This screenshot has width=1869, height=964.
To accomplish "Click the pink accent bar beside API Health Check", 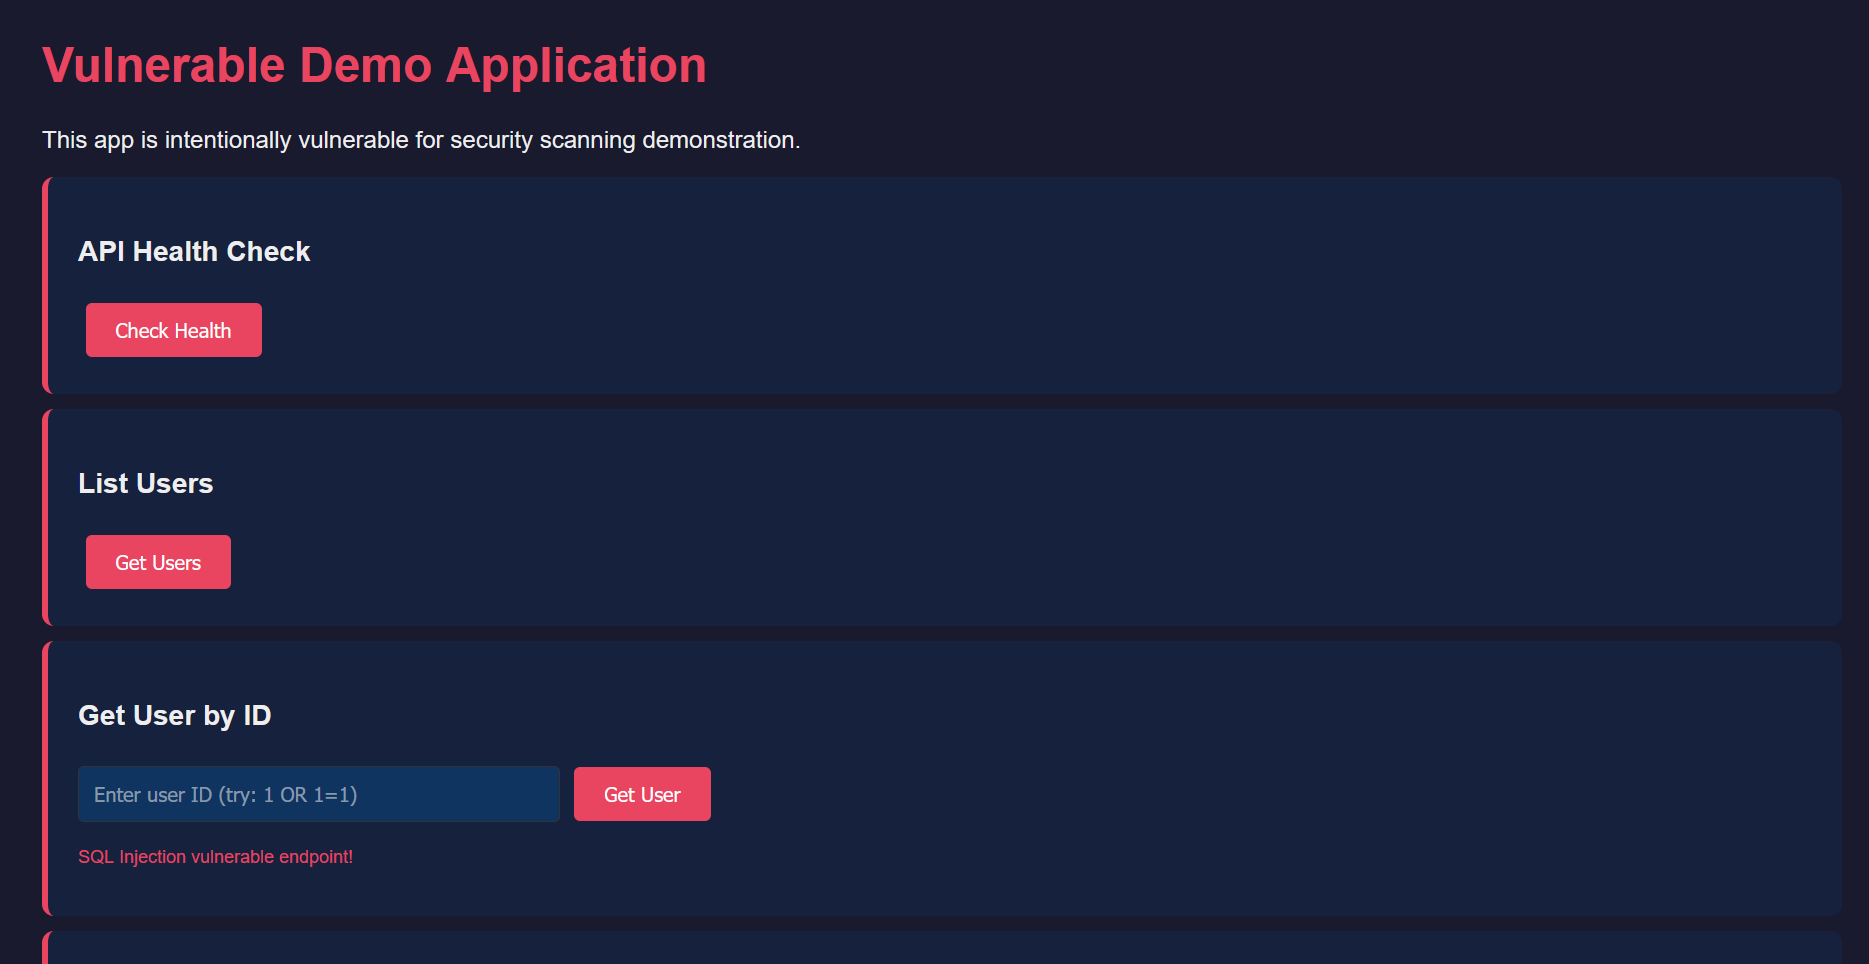I will click(46, 285).
